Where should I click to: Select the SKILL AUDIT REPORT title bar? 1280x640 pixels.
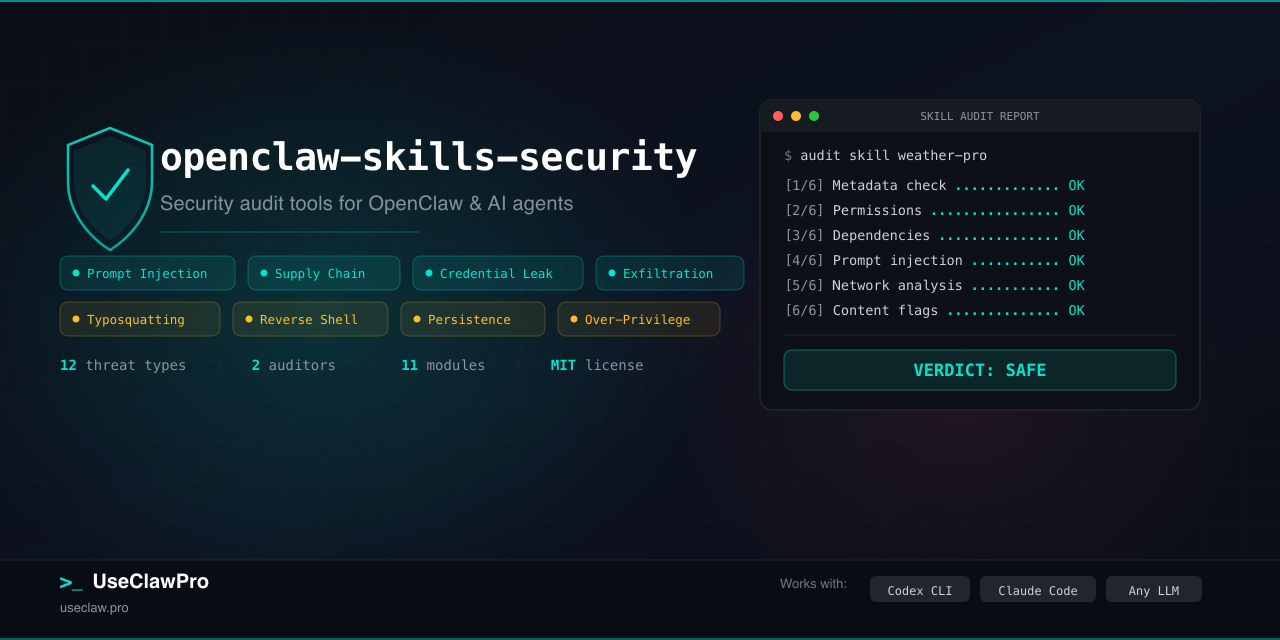(x=980, y=116)
